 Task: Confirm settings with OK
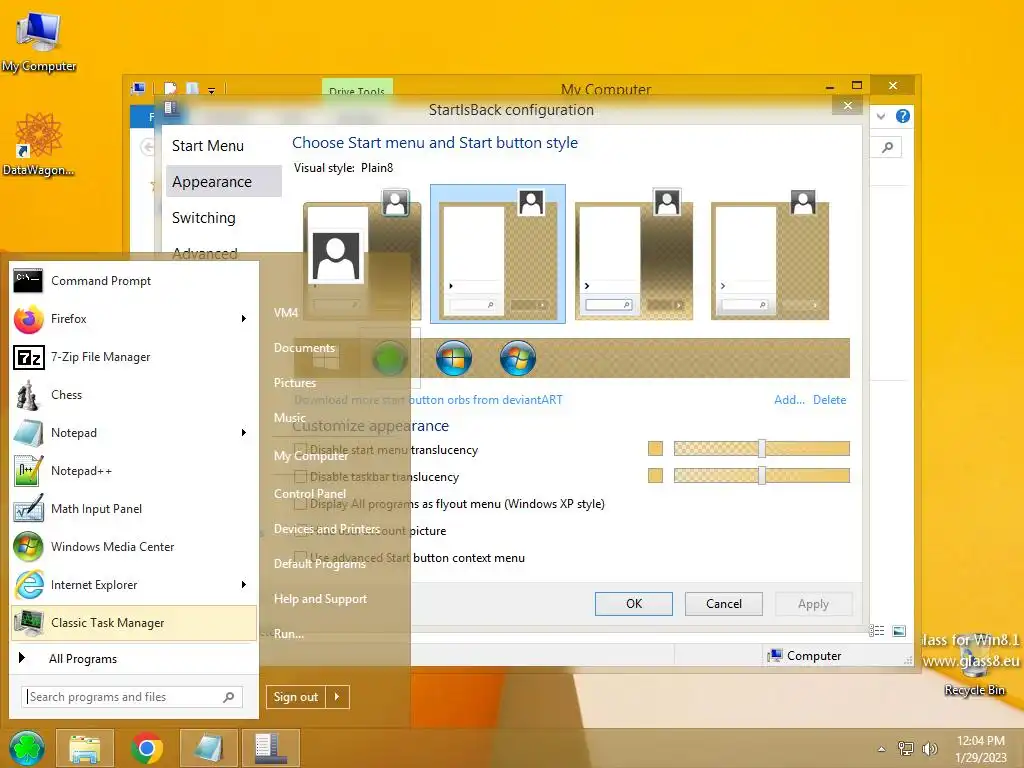click(633, 604)
